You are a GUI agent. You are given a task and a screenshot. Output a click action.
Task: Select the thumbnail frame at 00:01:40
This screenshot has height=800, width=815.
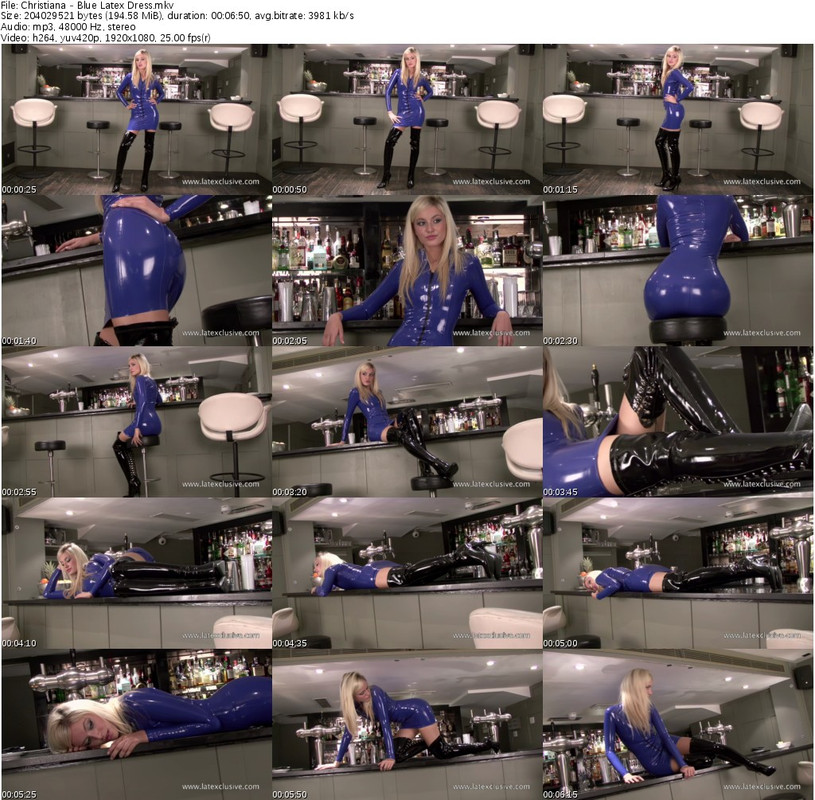pos(137,271)
